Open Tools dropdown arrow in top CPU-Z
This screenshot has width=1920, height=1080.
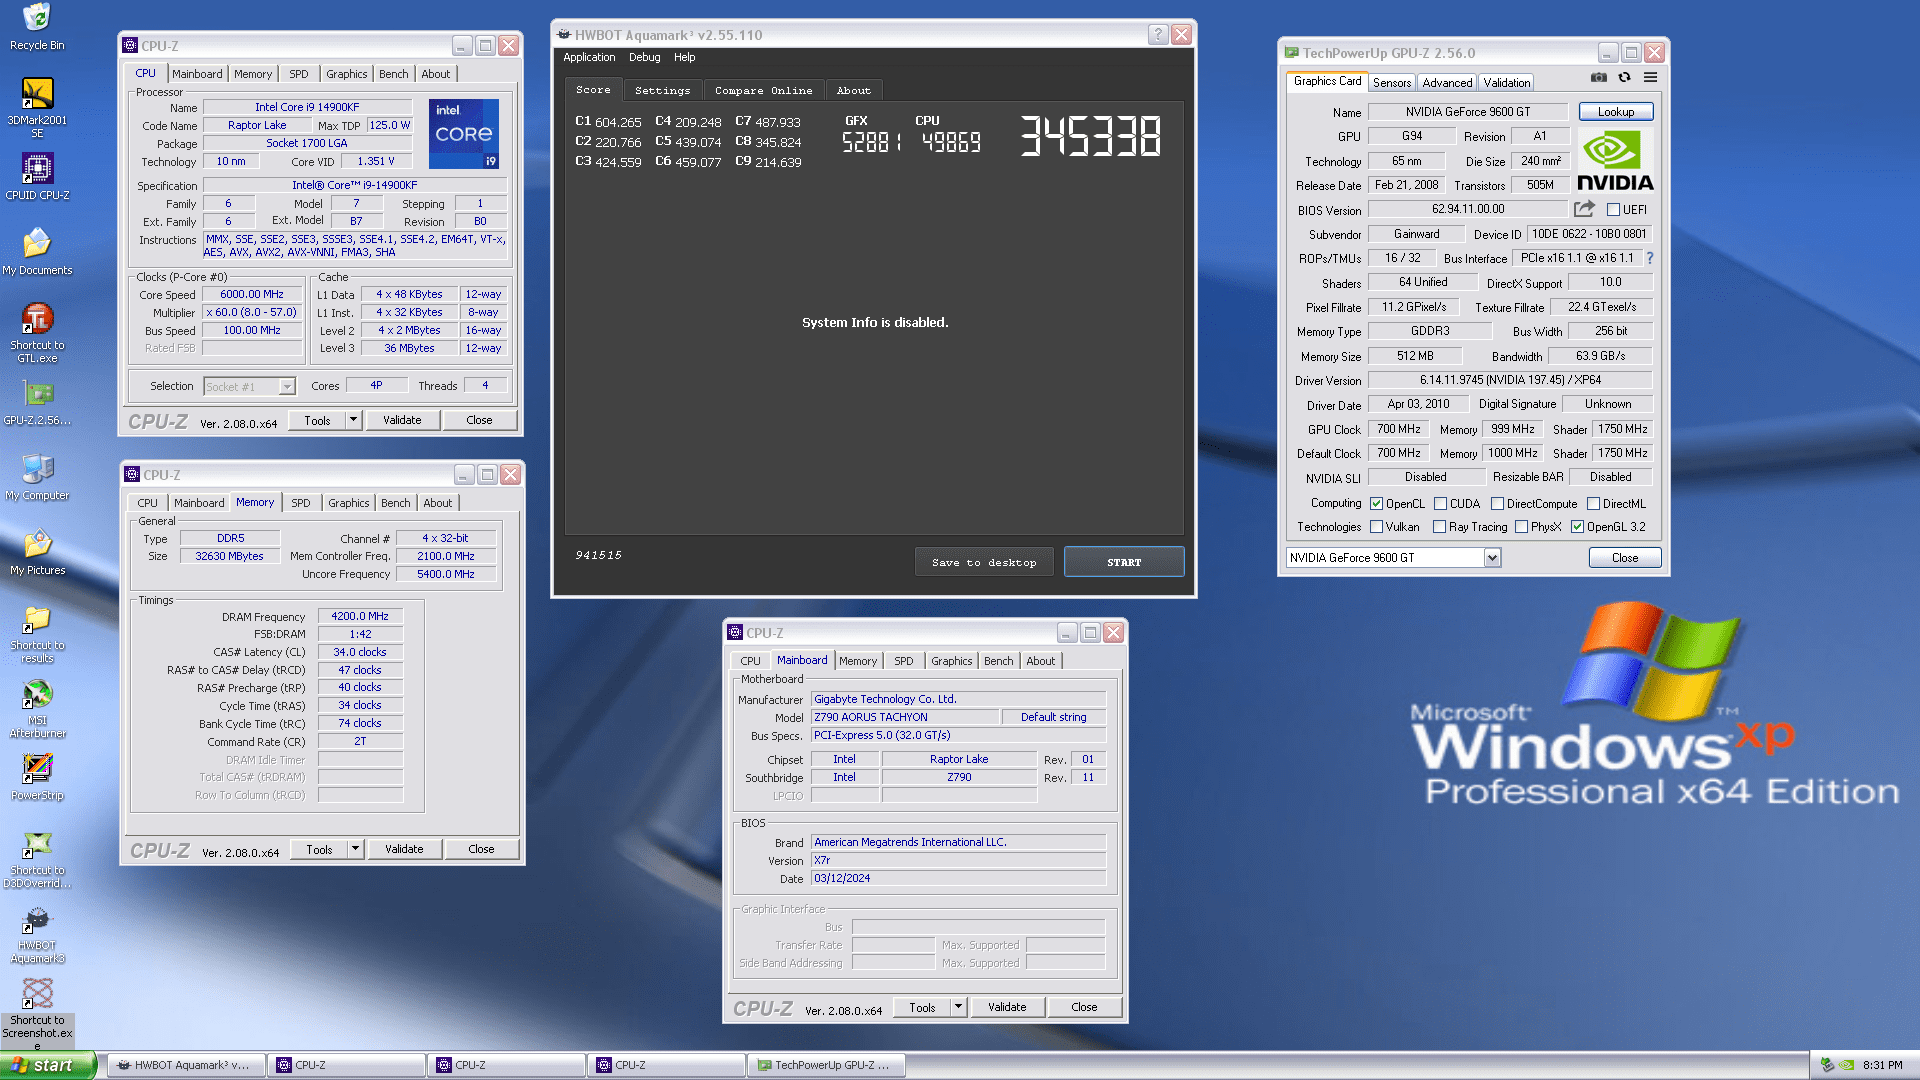tap(353, 421)
